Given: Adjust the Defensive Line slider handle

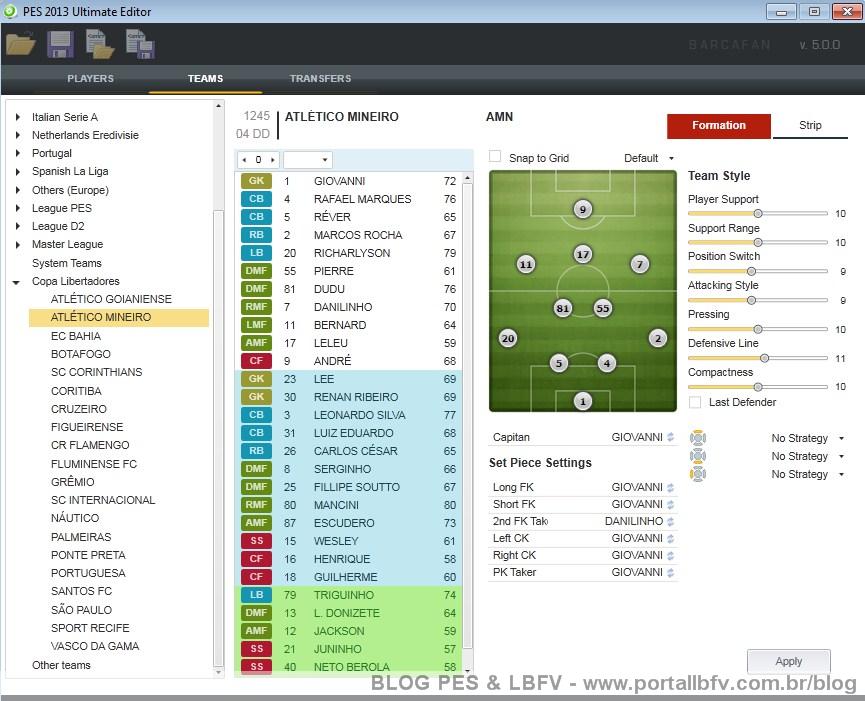Looking at the screenshot, I should click(765, 357).
